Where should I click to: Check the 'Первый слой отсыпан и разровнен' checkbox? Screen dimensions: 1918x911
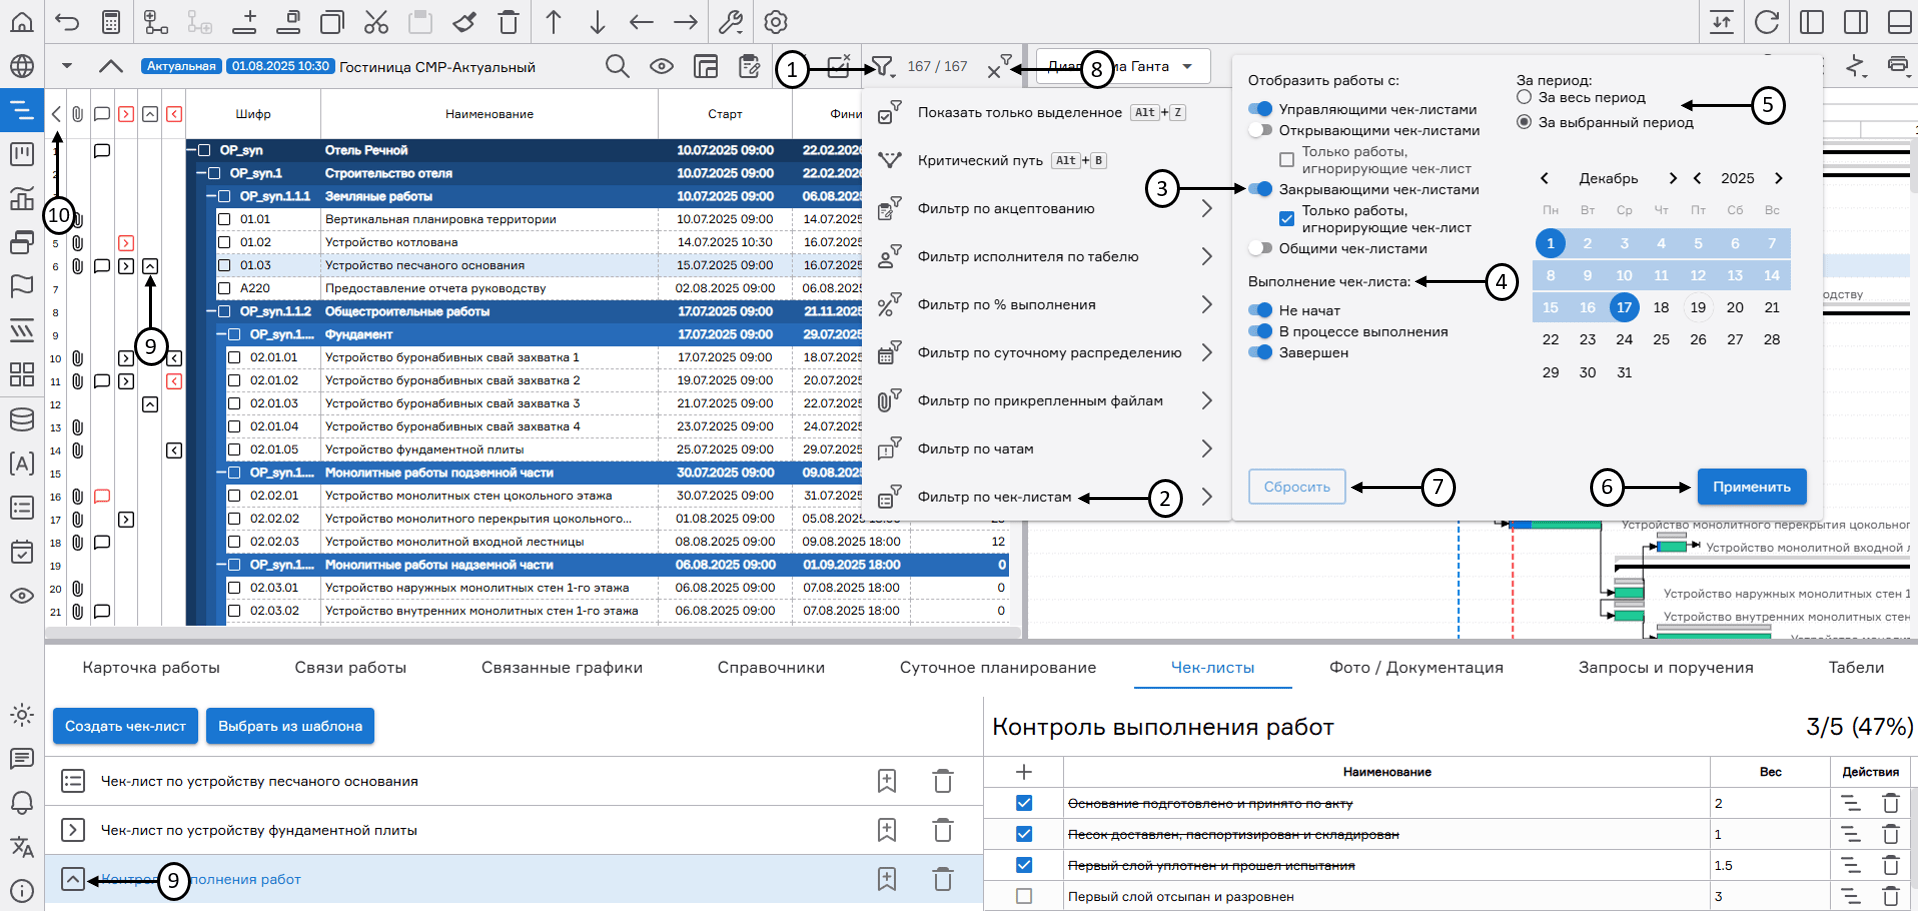pyautogui.click(x=1024, y=896)
